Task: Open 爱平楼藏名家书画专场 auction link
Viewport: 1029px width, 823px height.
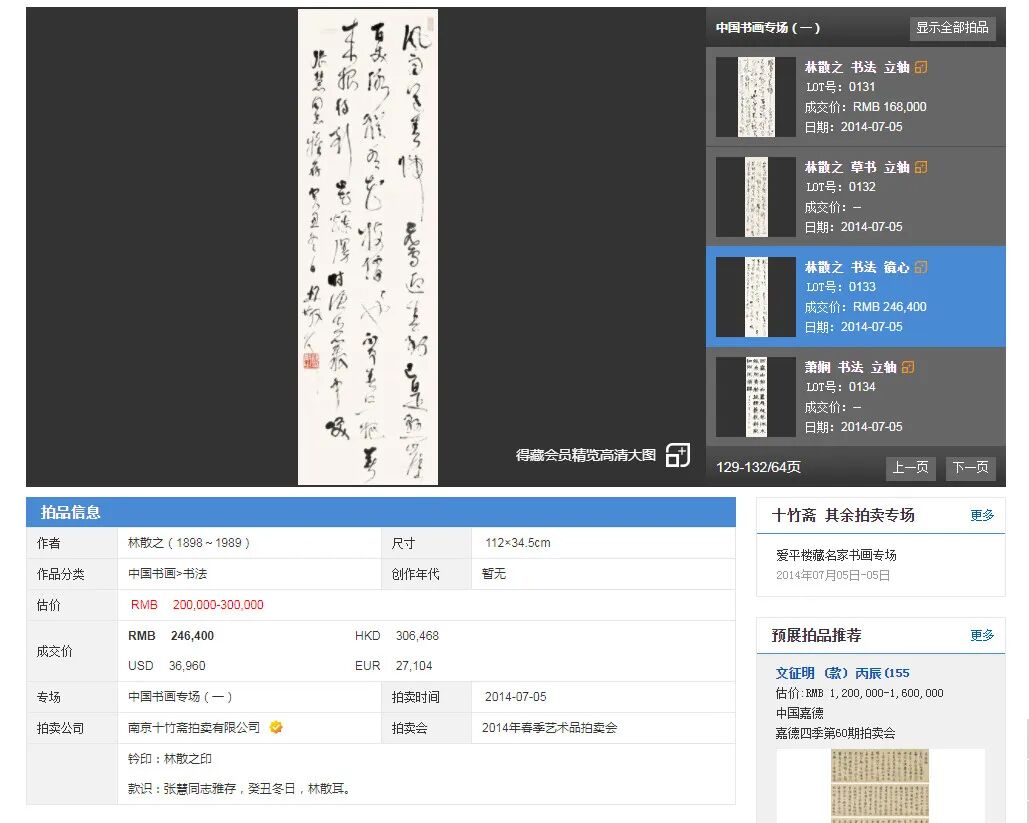Action: [x=836, y=555]
